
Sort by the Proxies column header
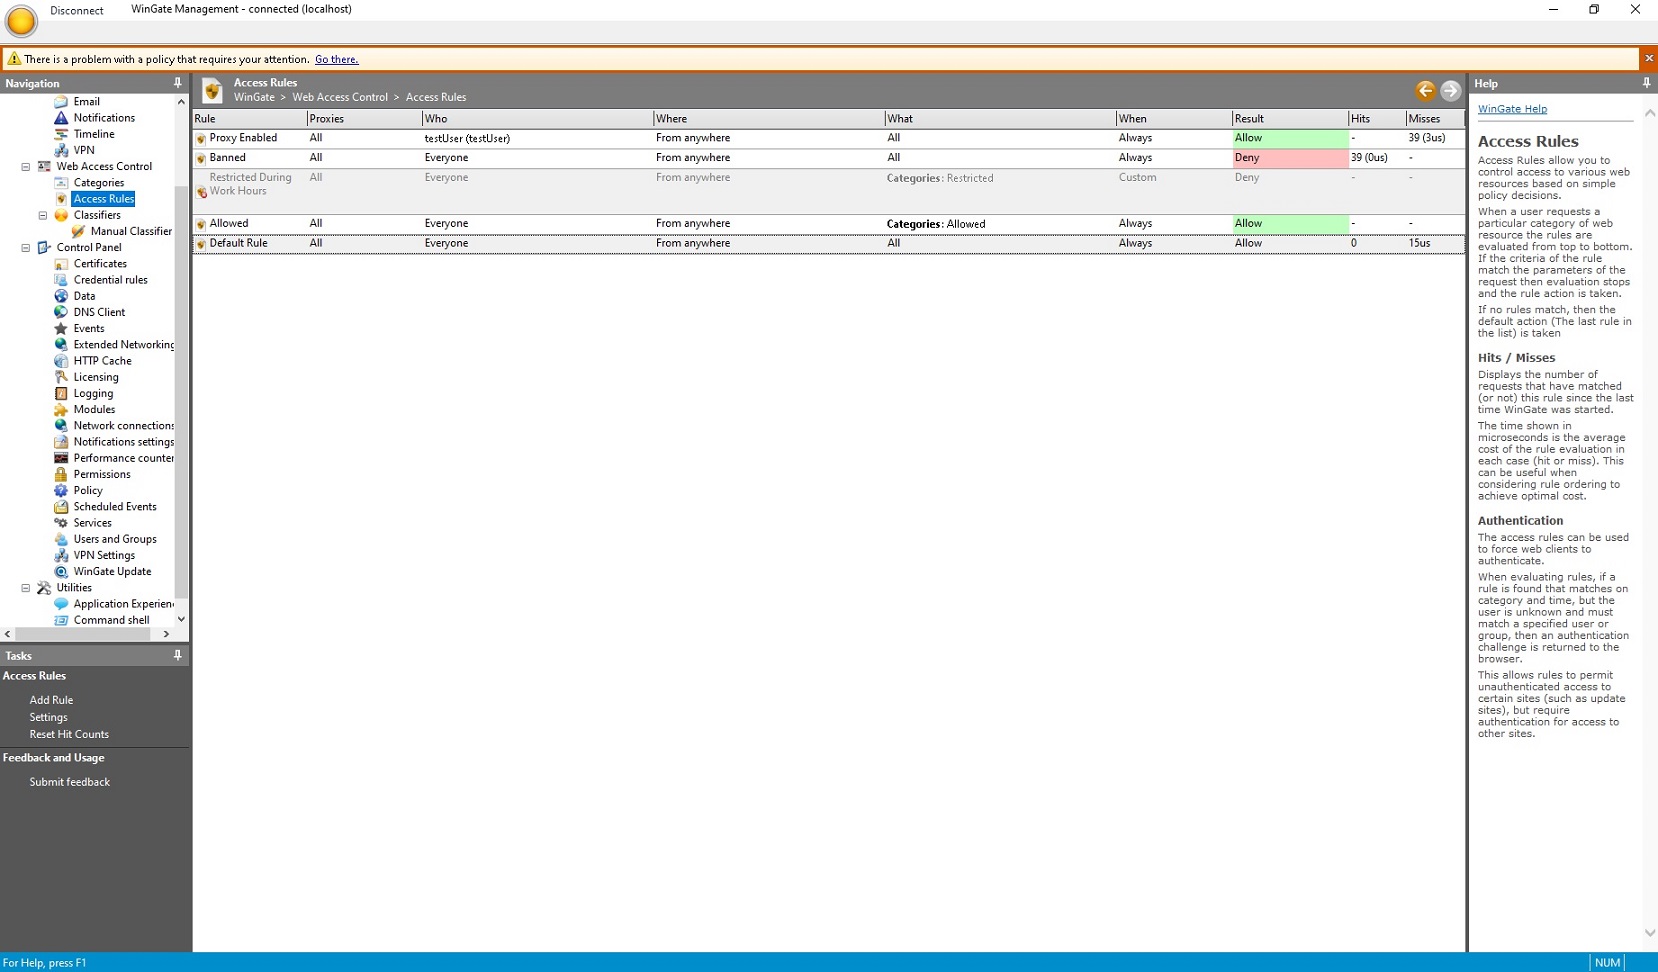coord(365,118)
